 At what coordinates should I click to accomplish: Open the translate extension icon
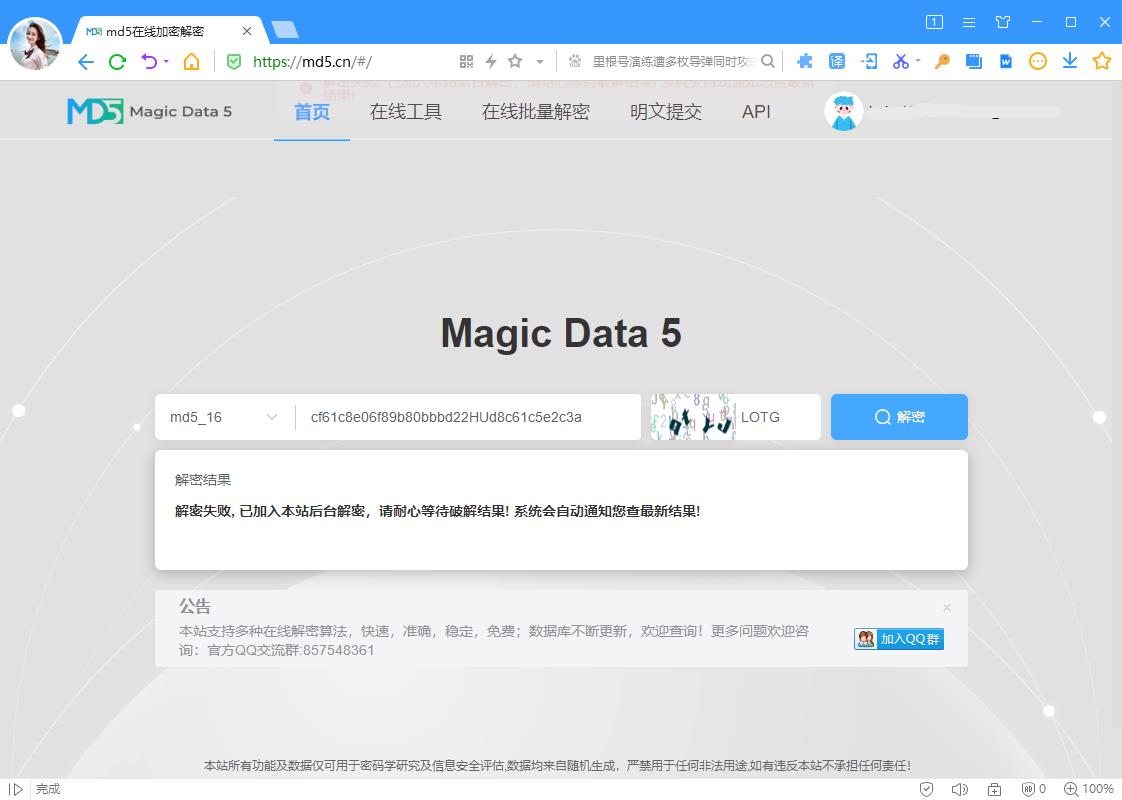[837, 62]
